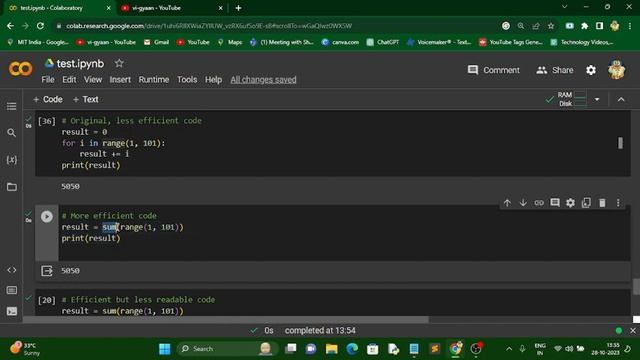Screen dimensions: 640x360
Task: Copy link to the selected cell
Action: (539, 203)
